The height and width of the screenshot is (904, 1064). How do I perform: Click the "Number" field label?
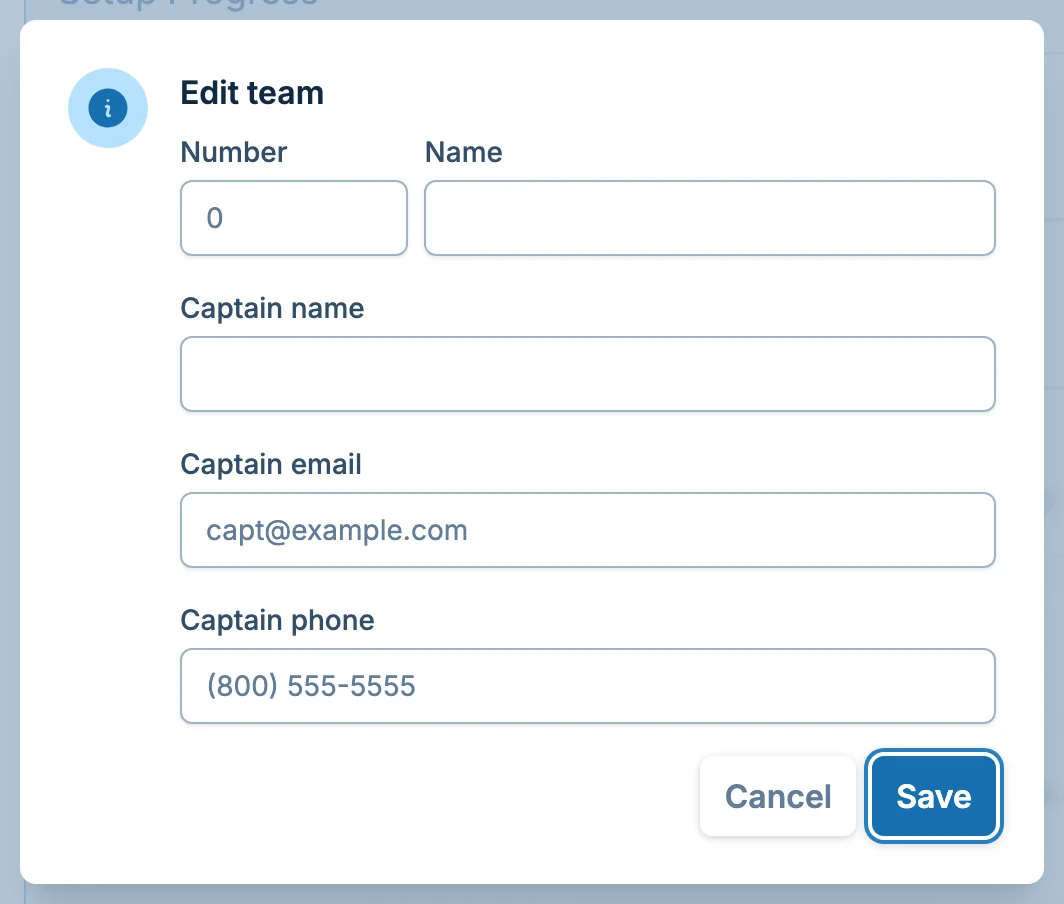click(x=233, y=152)
